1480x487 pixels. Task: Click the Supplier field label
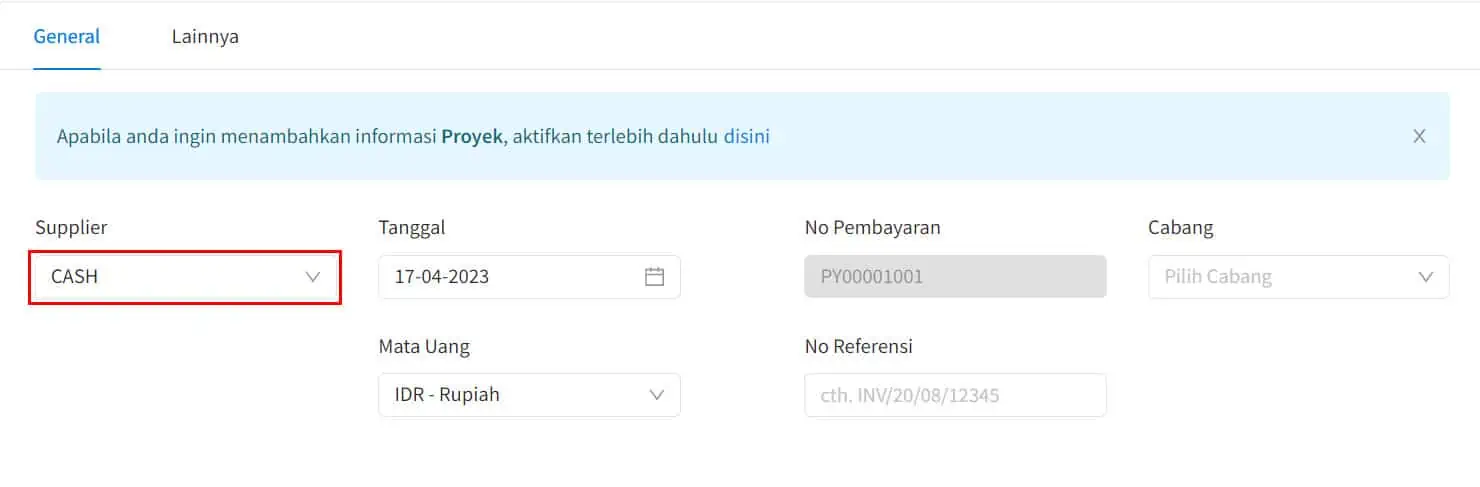point(71,228)
